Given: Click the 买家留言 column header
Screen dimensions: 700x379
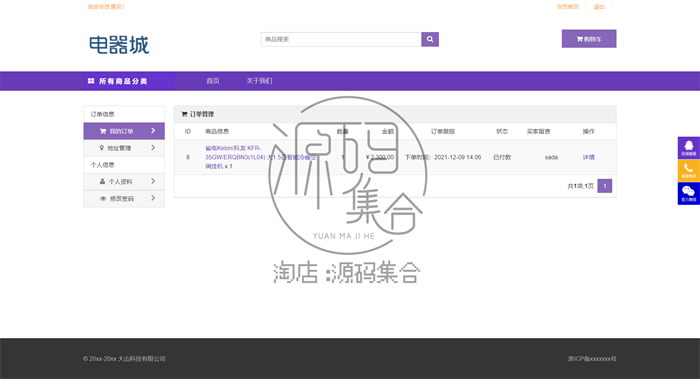Looking at the screenshot, I should pyautogui.click(x=538, y=131).
